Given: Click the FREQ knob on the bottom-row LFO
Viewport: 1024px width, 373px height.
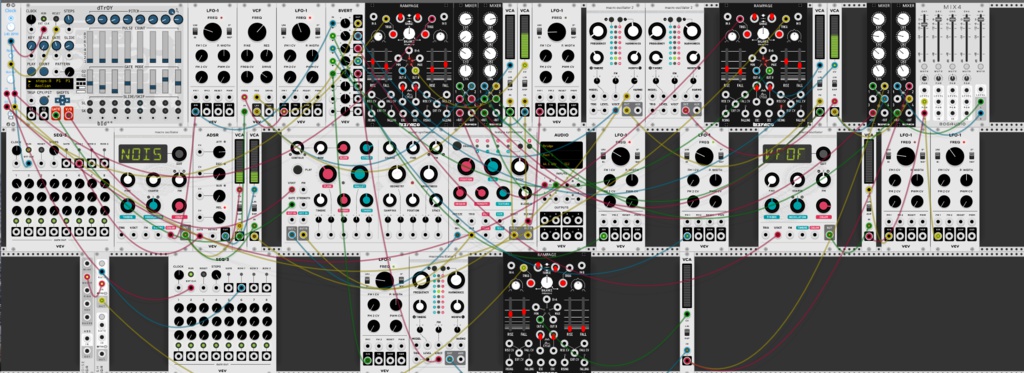Looking at the screenshot, I should tap(385, 281).
